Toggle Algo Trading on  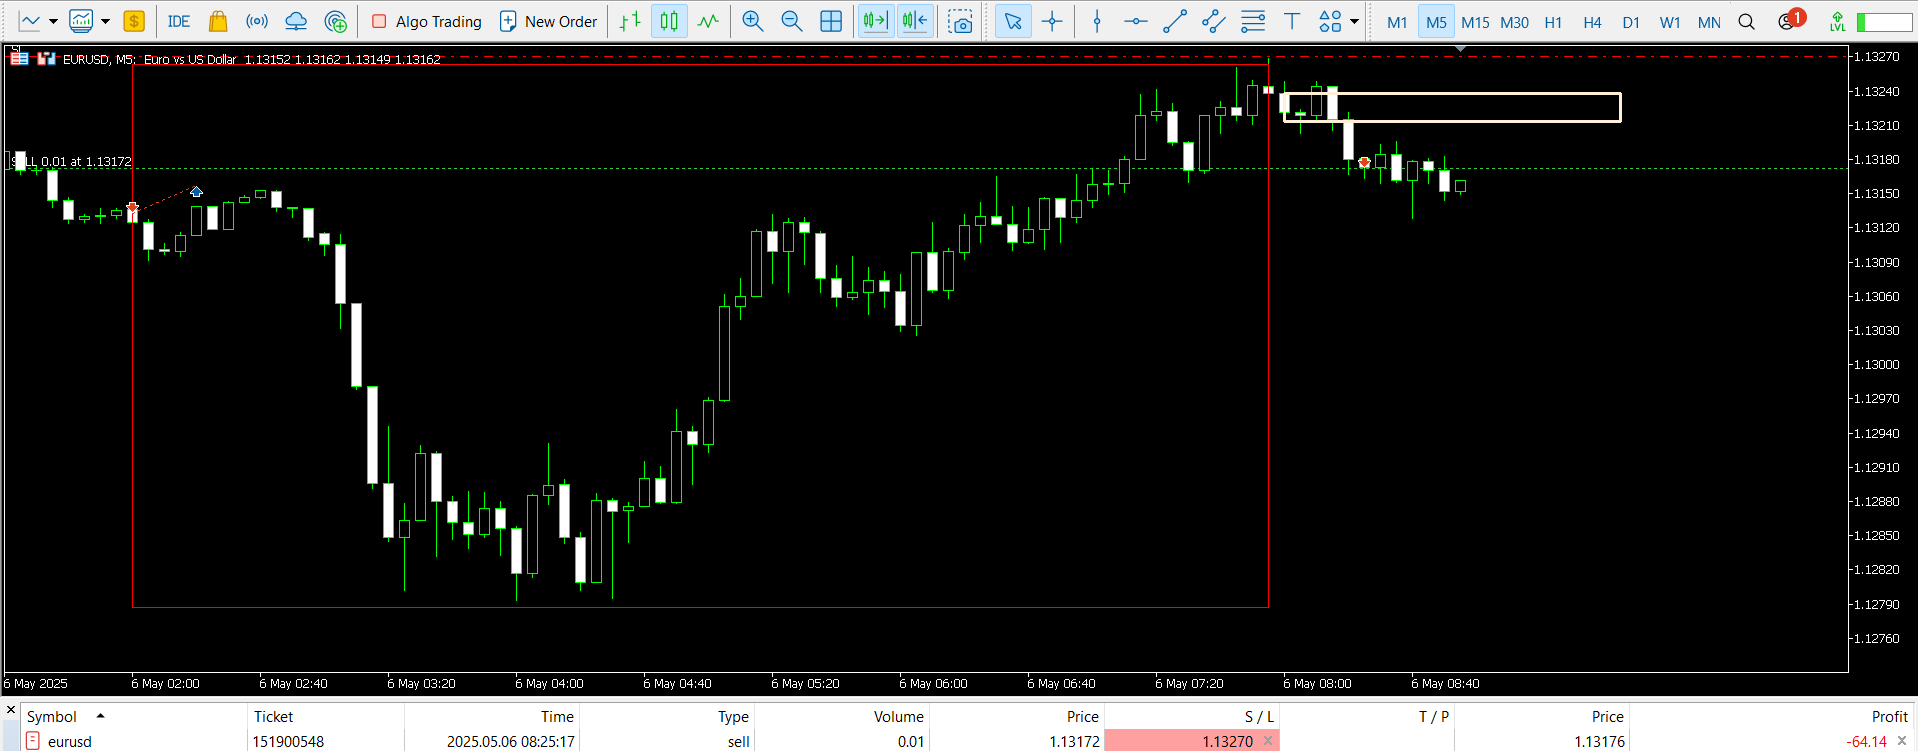tap(426, 21)
